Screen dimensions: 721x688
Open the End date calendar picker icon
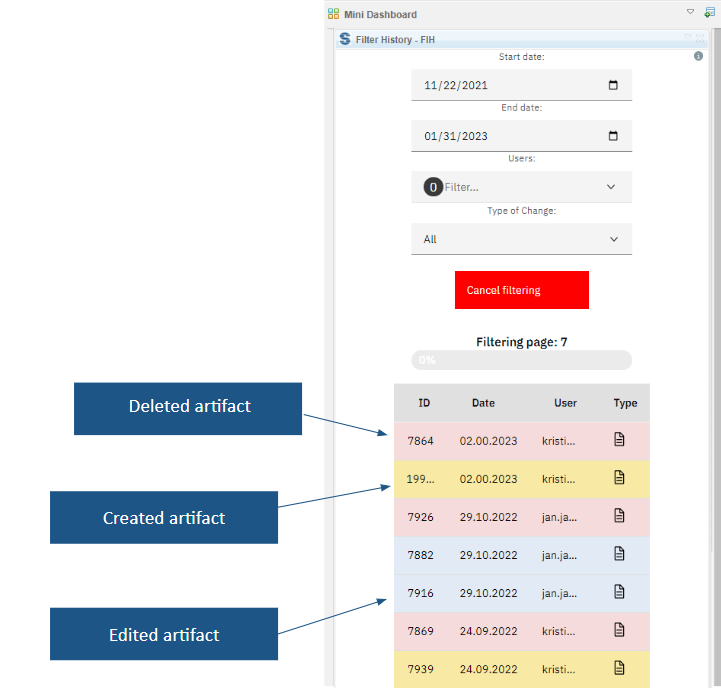pos(613,136)
